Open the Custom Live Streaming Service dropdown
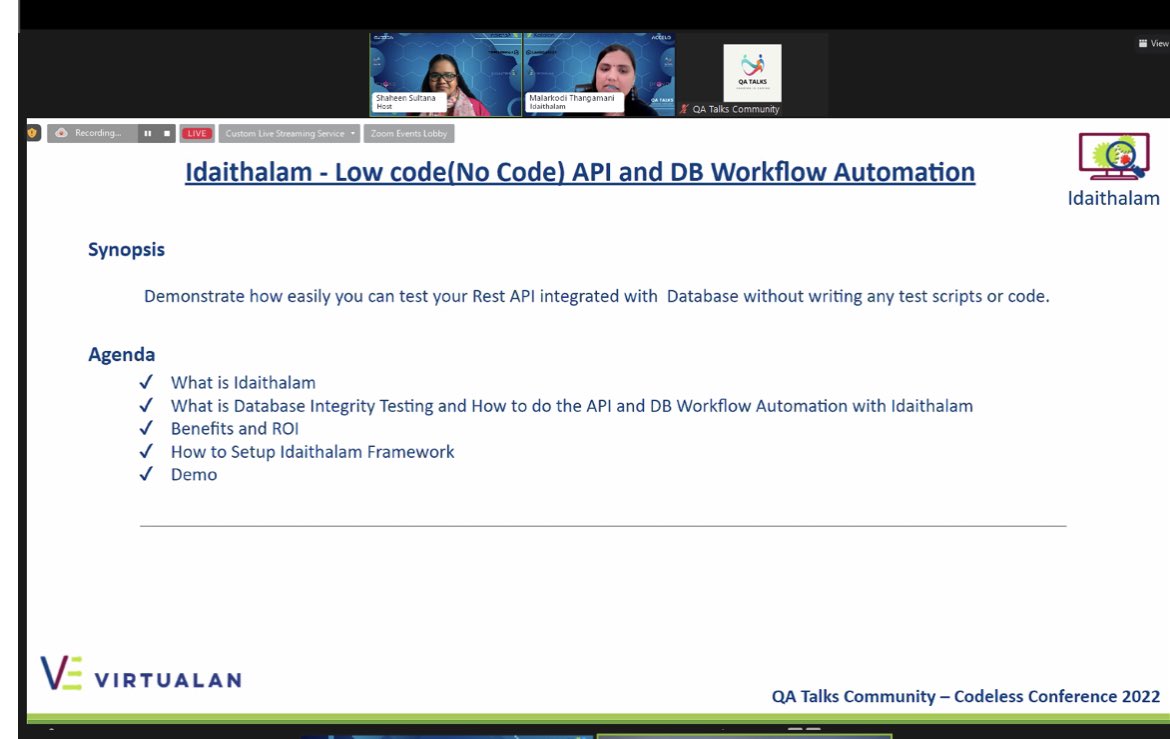This screenshot has height=739, width=1170. pyautogui.click(x=290, y=134)
